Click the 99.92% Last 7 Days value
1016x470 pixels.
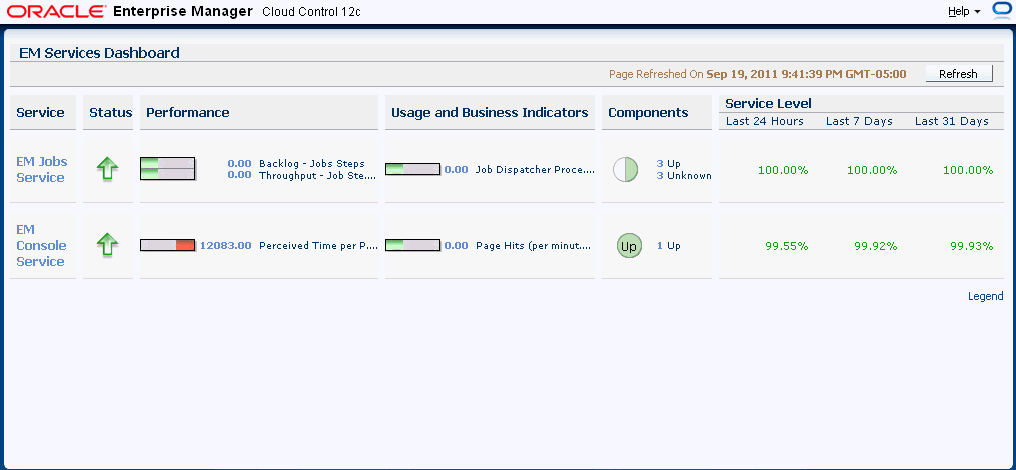(x=875, y=246)
